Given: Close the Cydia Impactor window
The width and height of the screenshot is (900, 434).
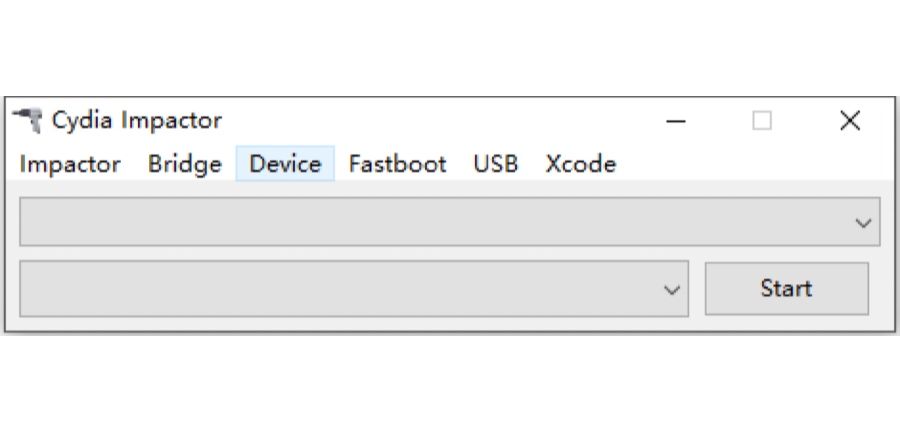Looking at the screenshot, I should coord(849,121).
